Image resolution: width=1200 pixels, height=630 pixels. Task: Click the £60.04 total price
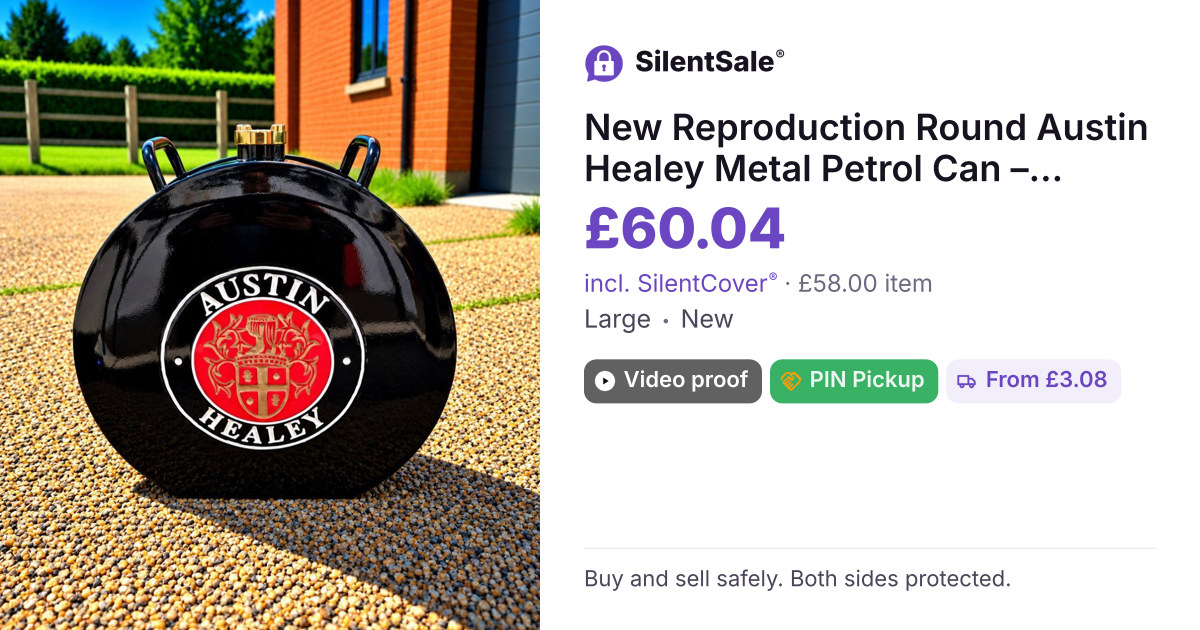coord(685,229)
